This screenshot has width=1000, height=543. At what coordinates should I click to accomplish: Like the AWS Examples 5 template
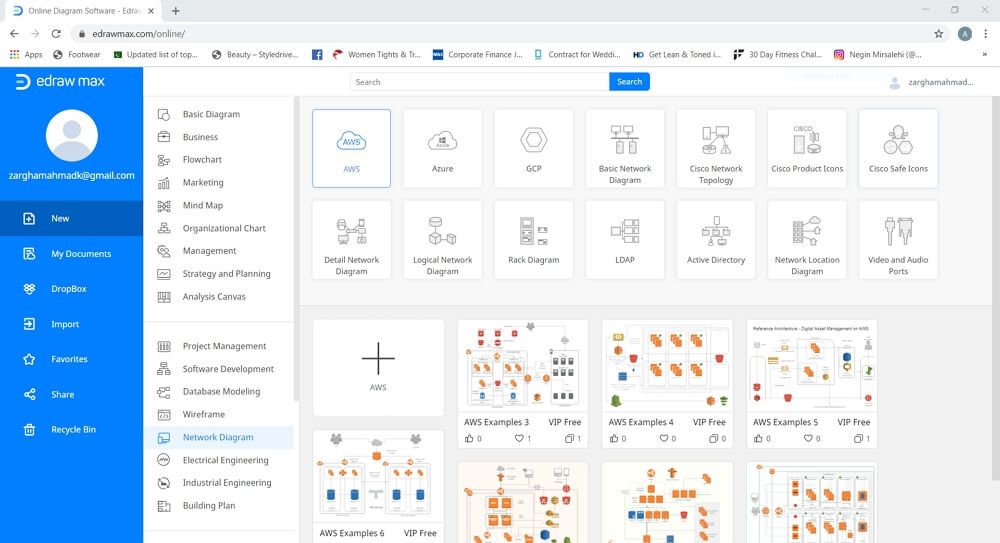758,438
